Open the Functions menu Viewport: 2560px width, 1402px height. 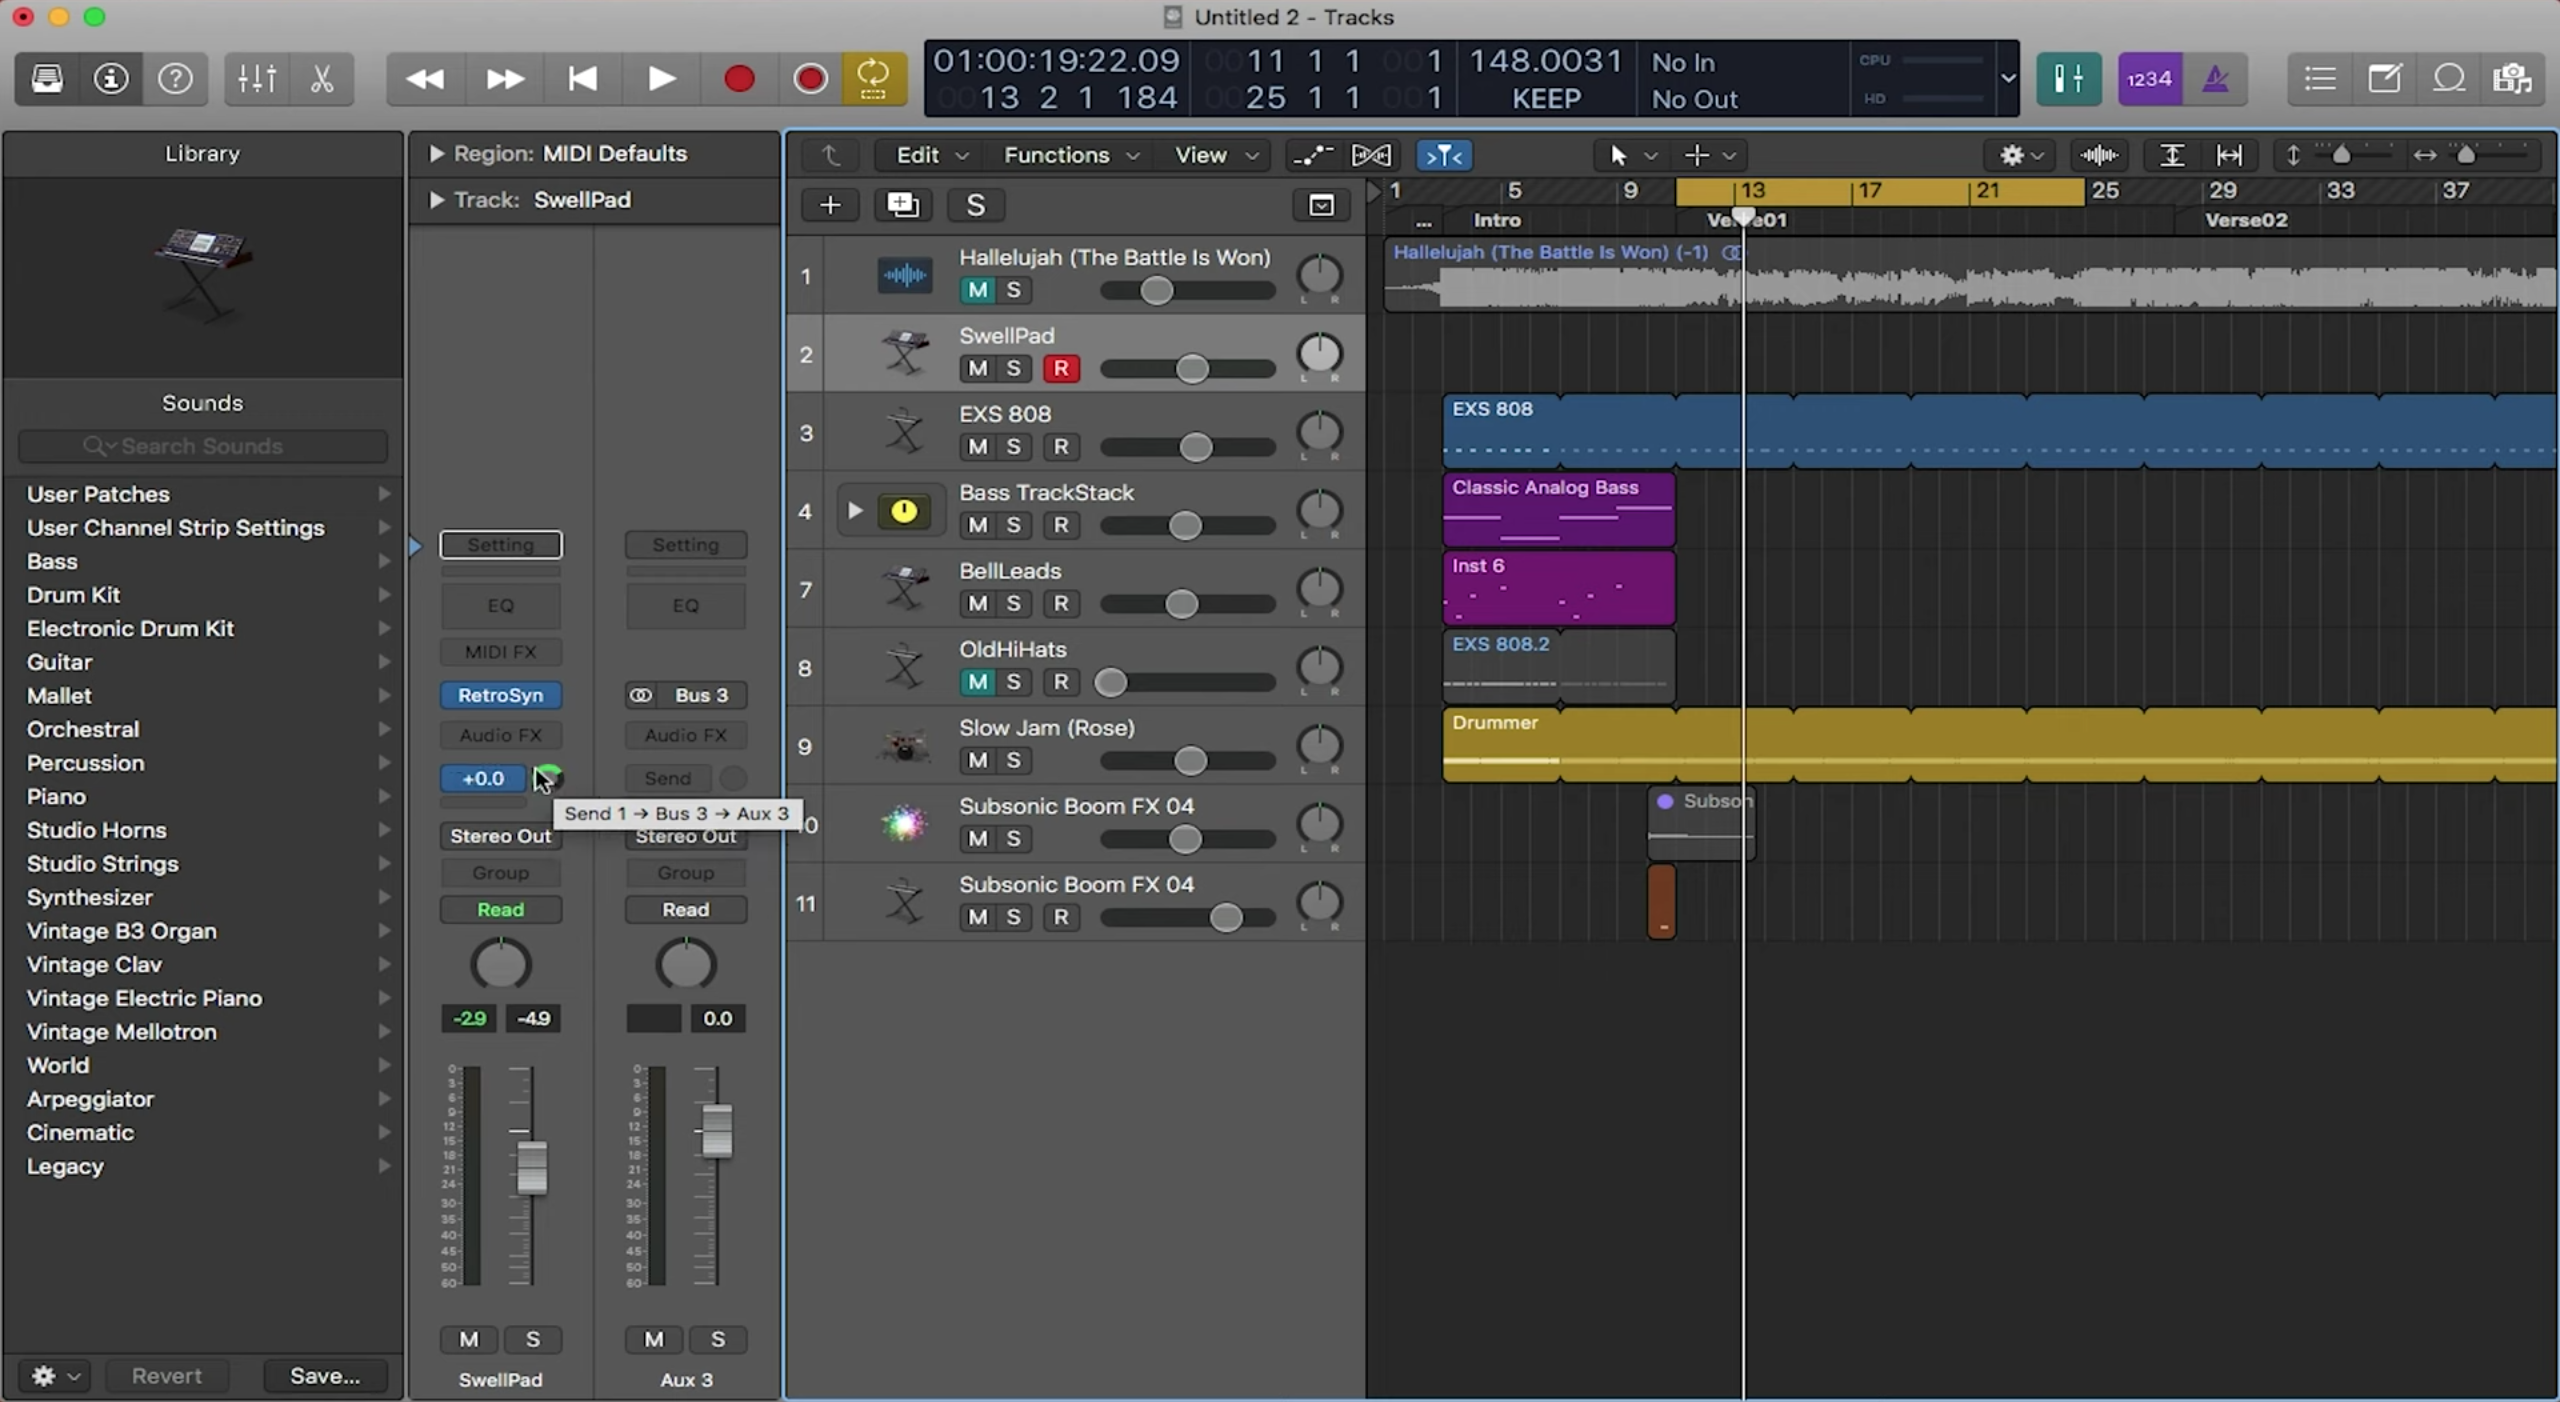point(1071,155)
